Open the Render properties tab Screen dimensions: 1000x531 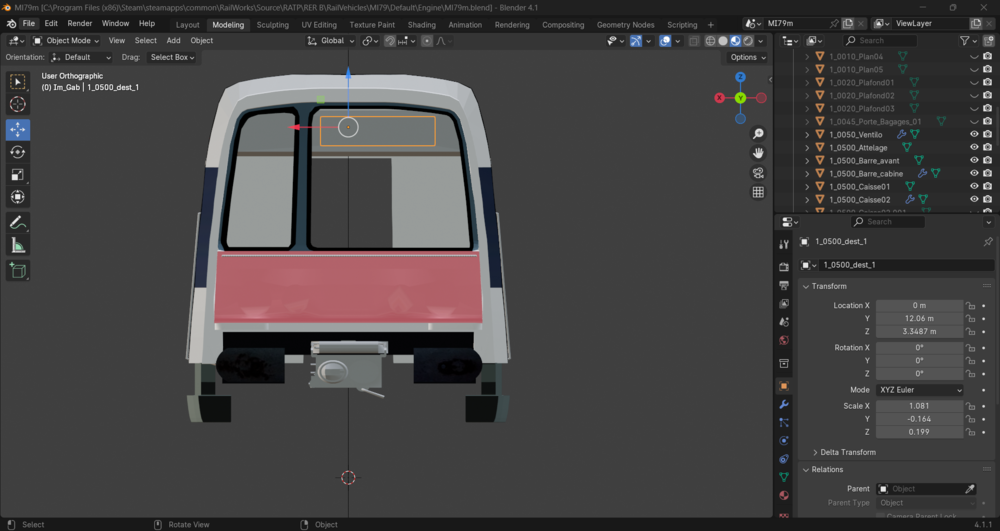(x=784, y=266)
